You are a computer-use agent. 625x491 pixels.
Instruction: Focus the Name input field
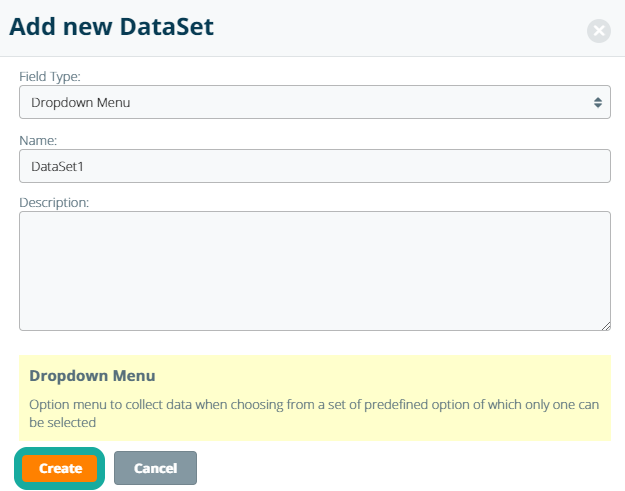click(314, 166)
